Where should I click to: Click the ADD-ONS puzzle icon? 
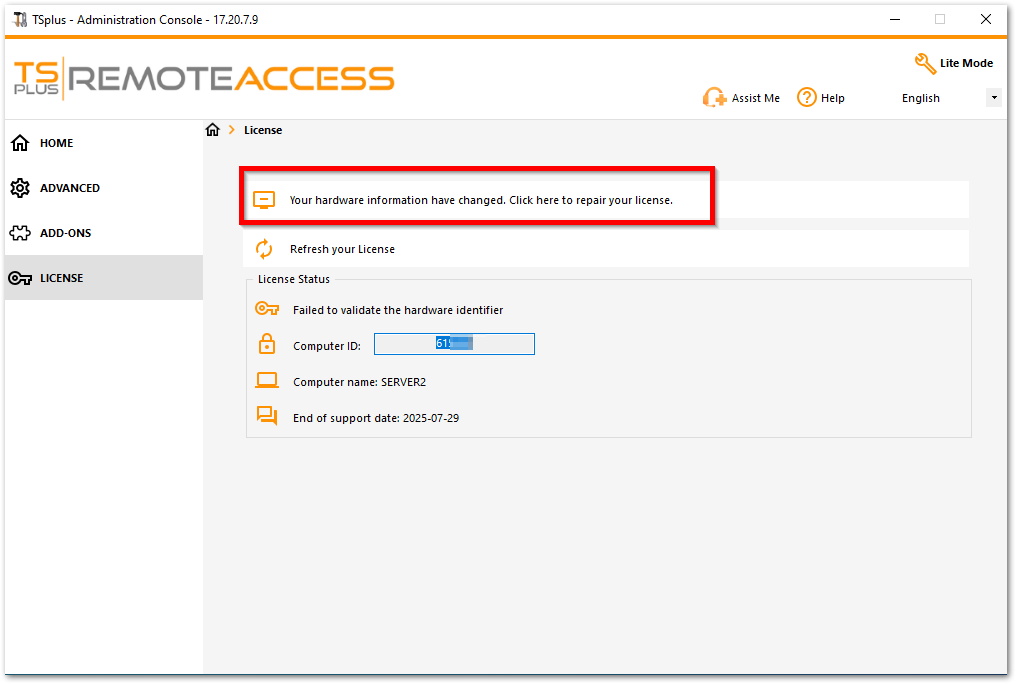coord(21,233)
